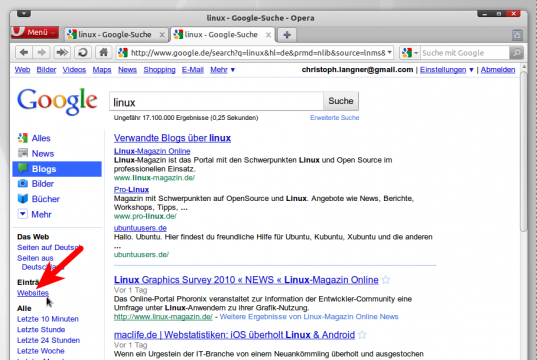
Task: Click the address bar URL field
Action: 254,53
